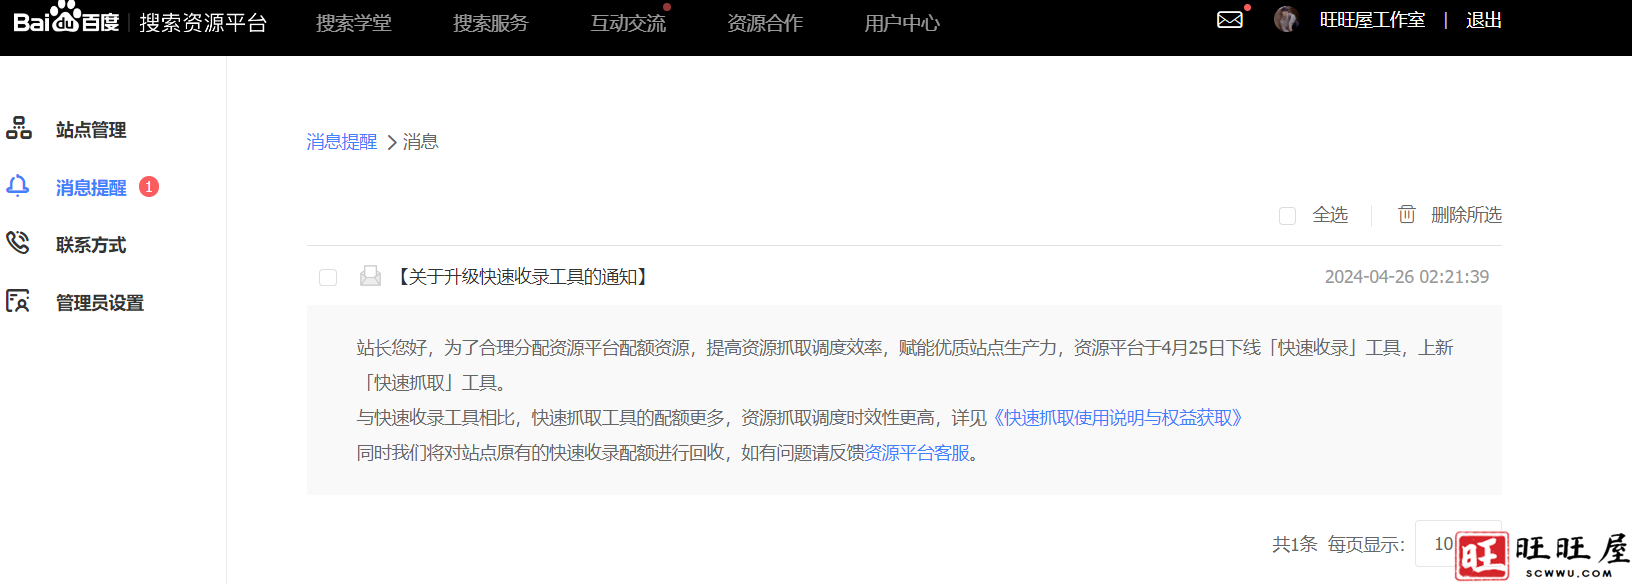The width and height of the screenshot is (1632, 584).
Task: Click the 站点管理 sitemap icon
Action: tap(19, 128)
